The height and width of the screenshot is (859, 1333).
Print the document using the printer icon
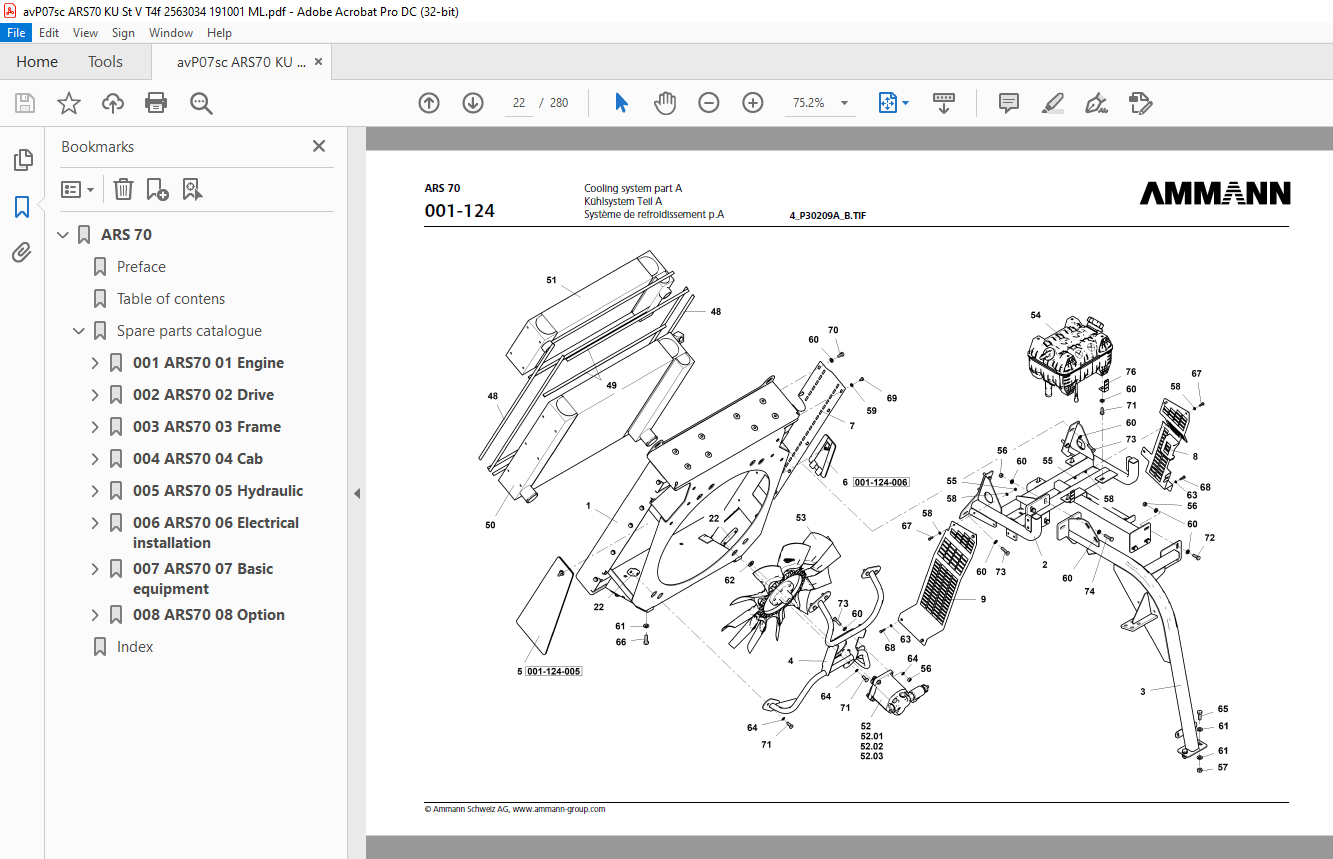pyautogui.click(x=156, y=103)
